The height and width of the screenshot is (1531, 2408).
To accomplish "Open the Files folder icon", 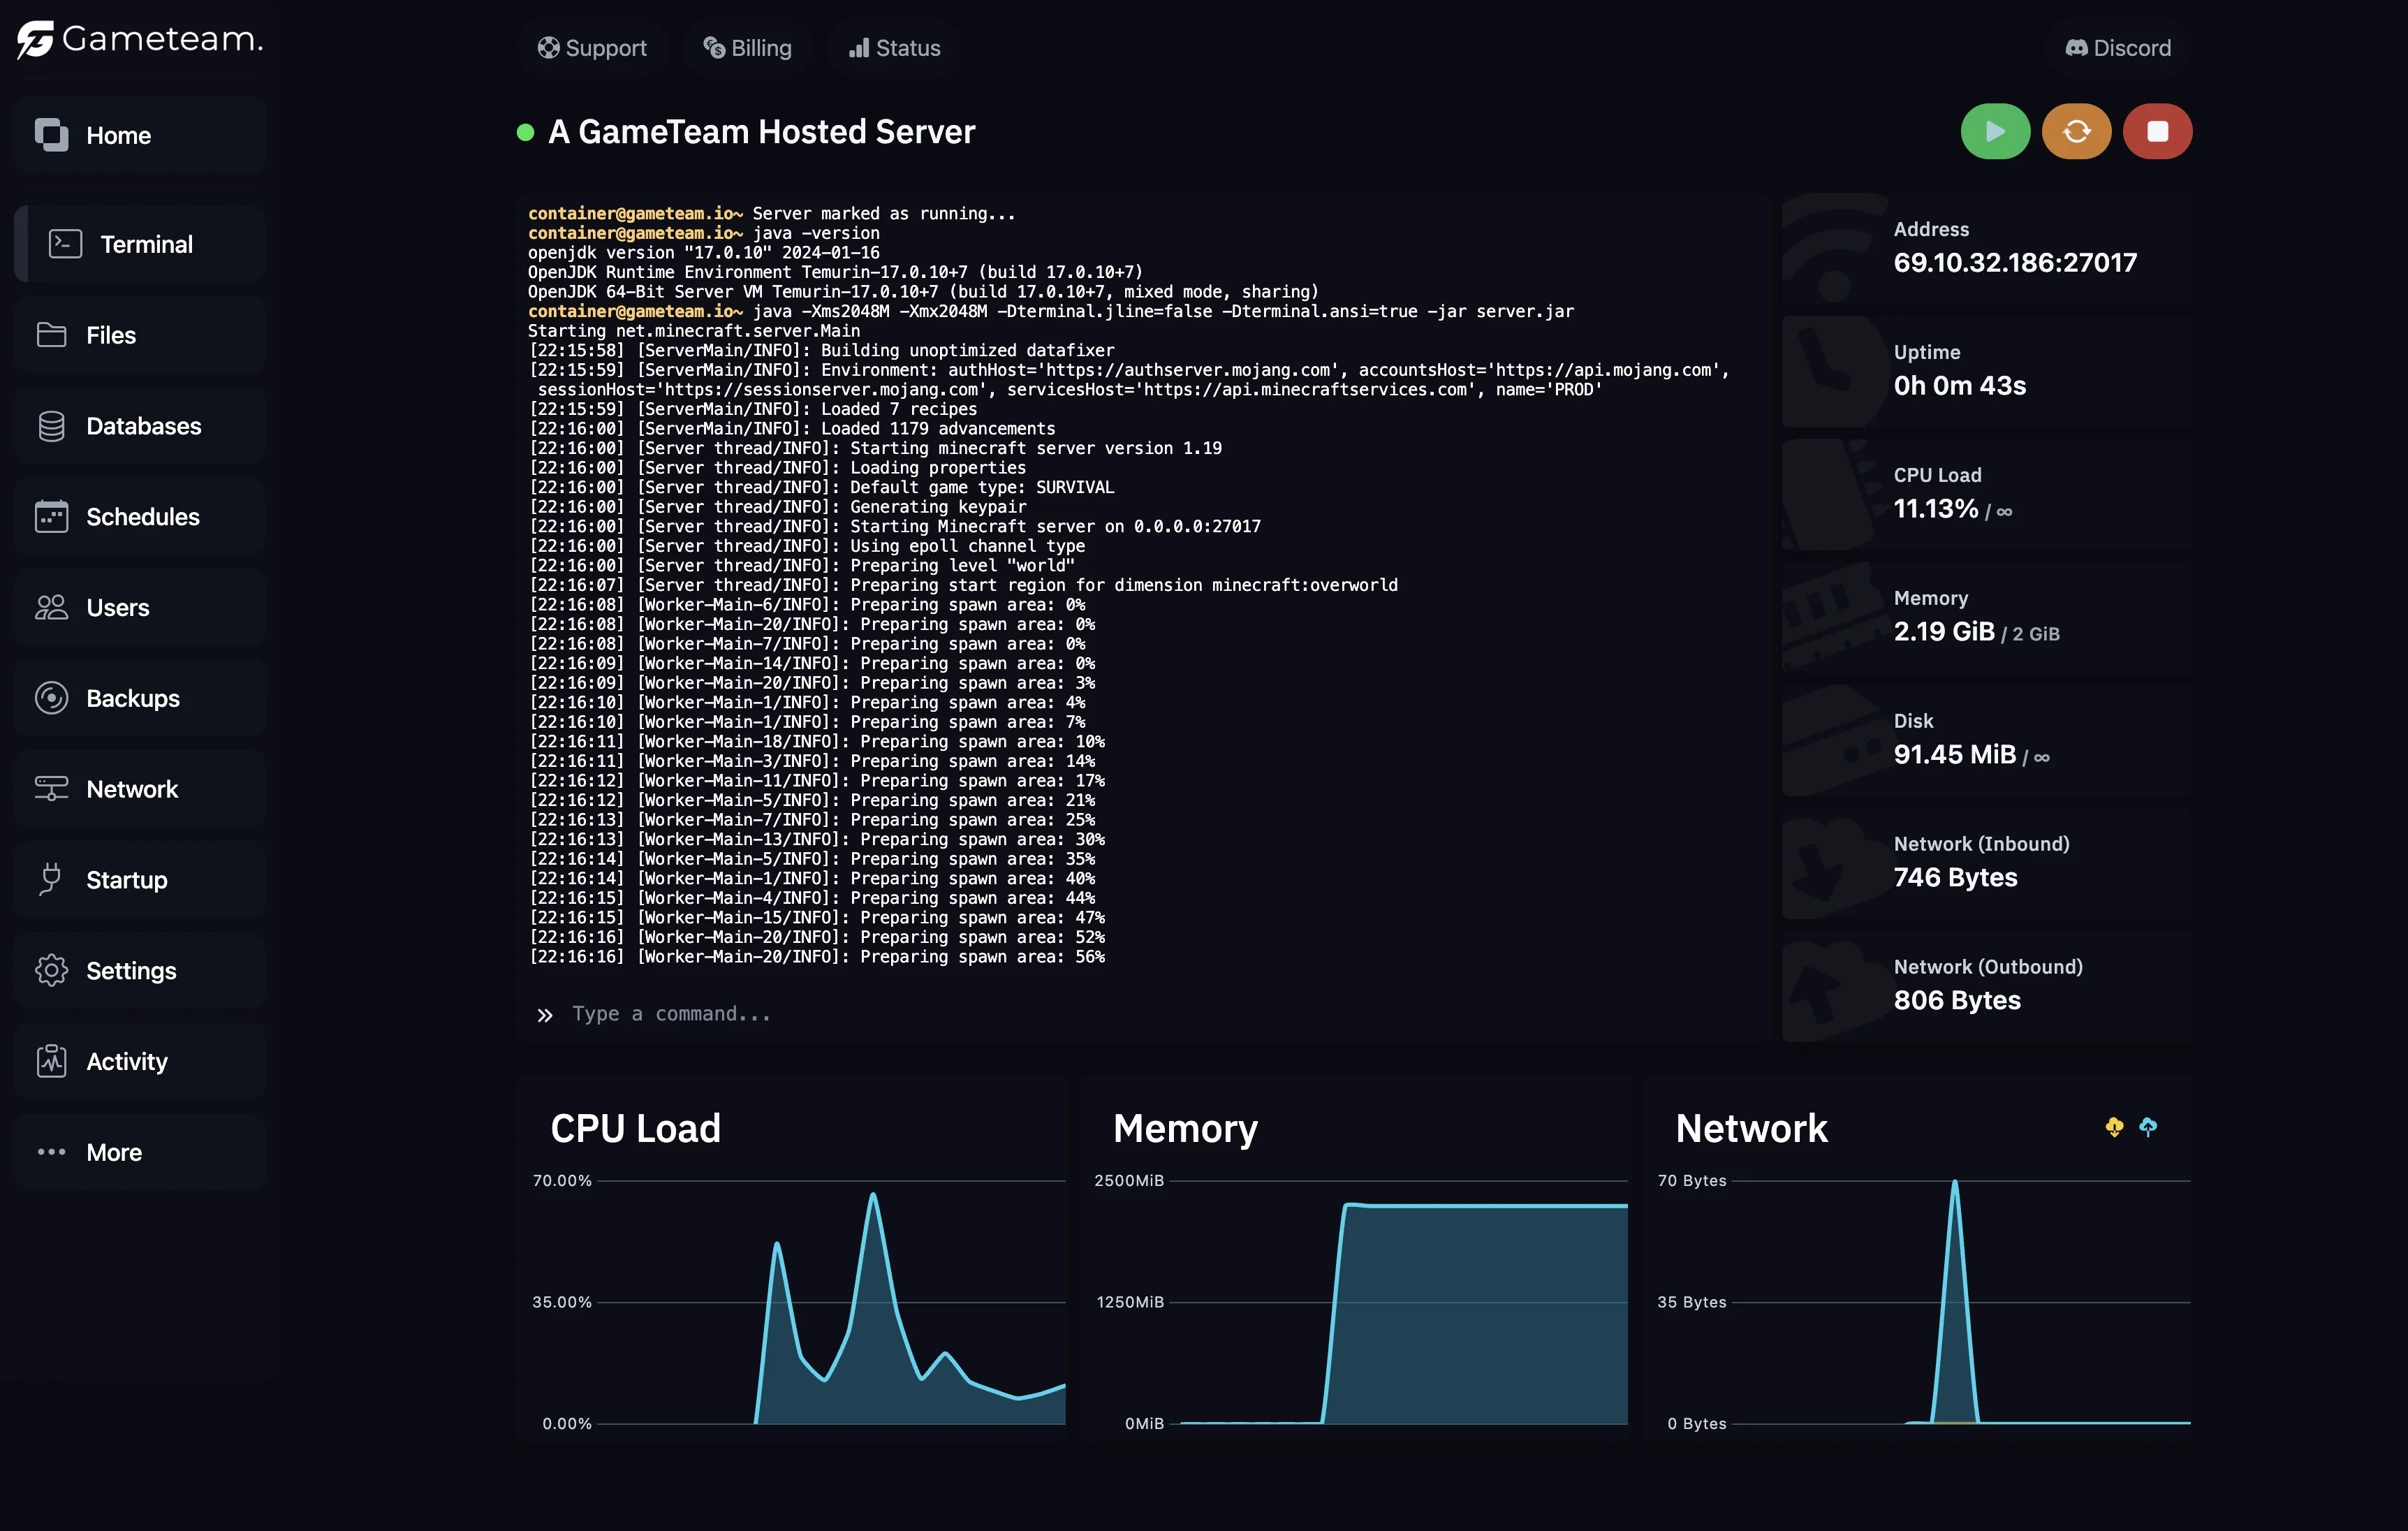I will [x=52, y=335].
